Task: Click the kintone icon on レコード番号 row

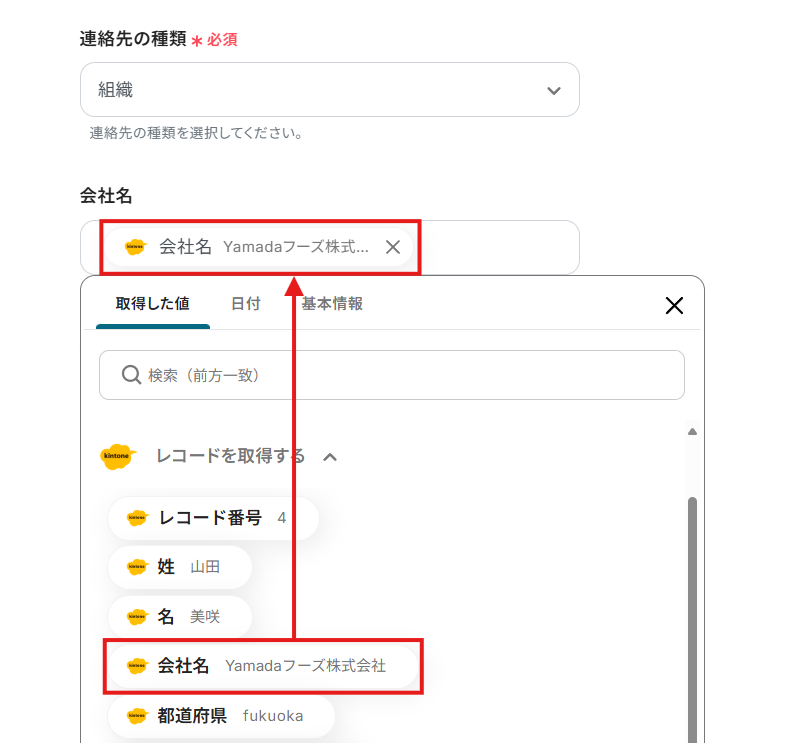Action: (137, 518)
